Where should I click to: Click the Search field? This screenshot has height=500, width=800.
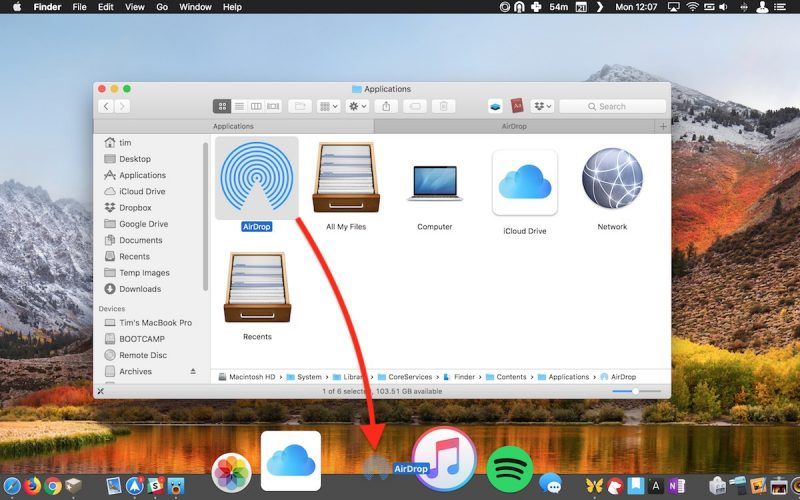pyautogui.click(x=612, y=106)
